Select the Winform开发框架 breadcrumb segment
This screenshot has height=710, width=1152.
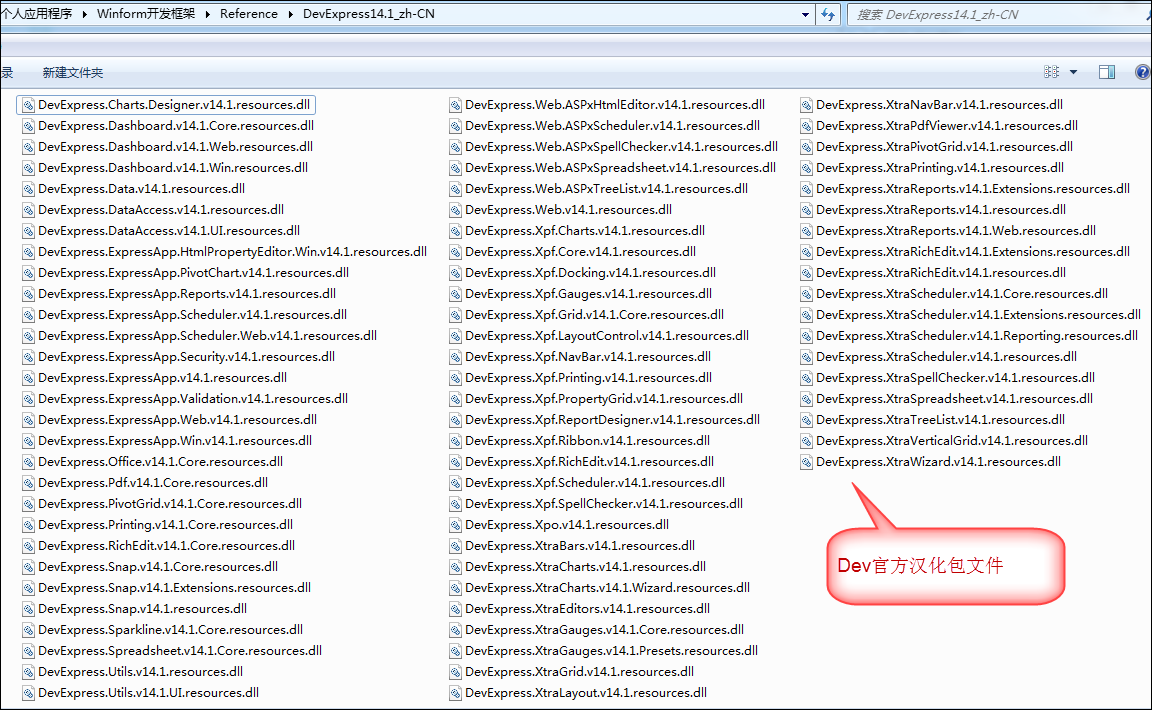[146, 14]
